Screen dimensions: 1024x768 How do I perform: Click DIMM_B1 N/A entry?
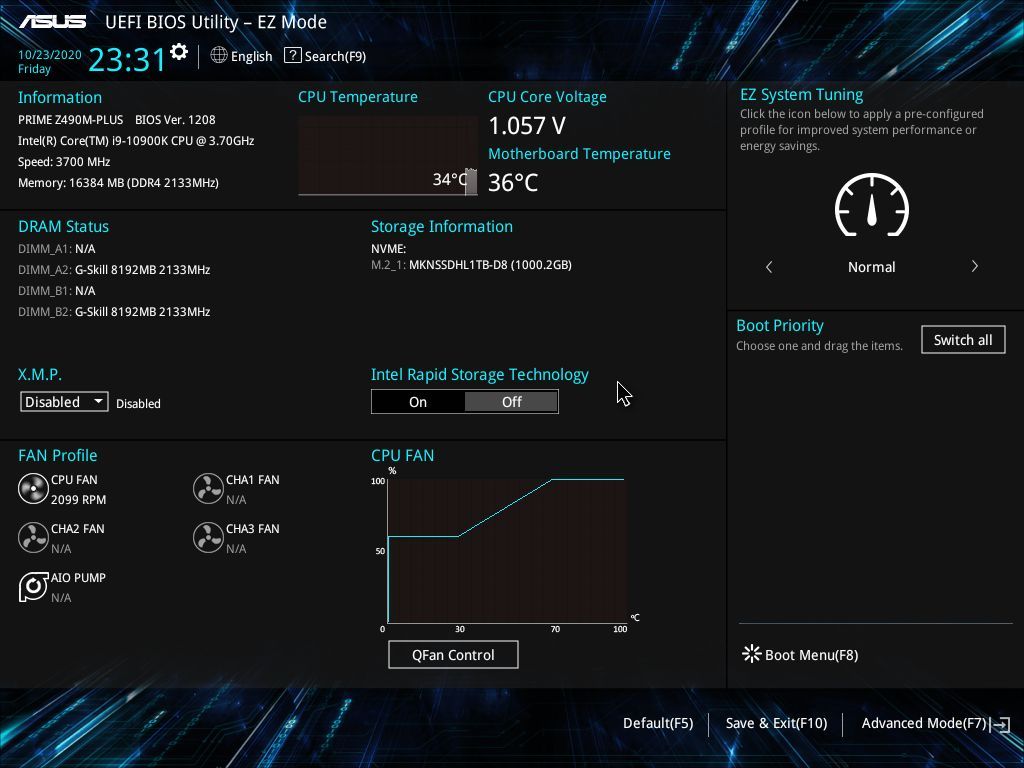pyautogui.click(x=57, y=291)
